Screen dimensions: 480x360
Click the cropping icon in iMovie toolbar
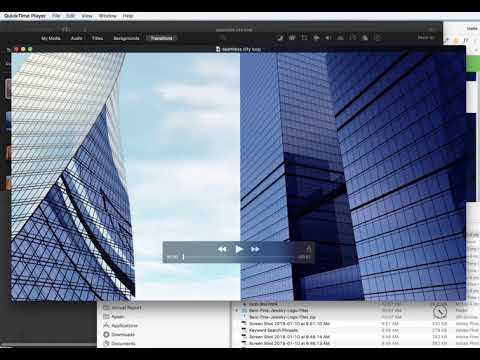click(304, 38)
